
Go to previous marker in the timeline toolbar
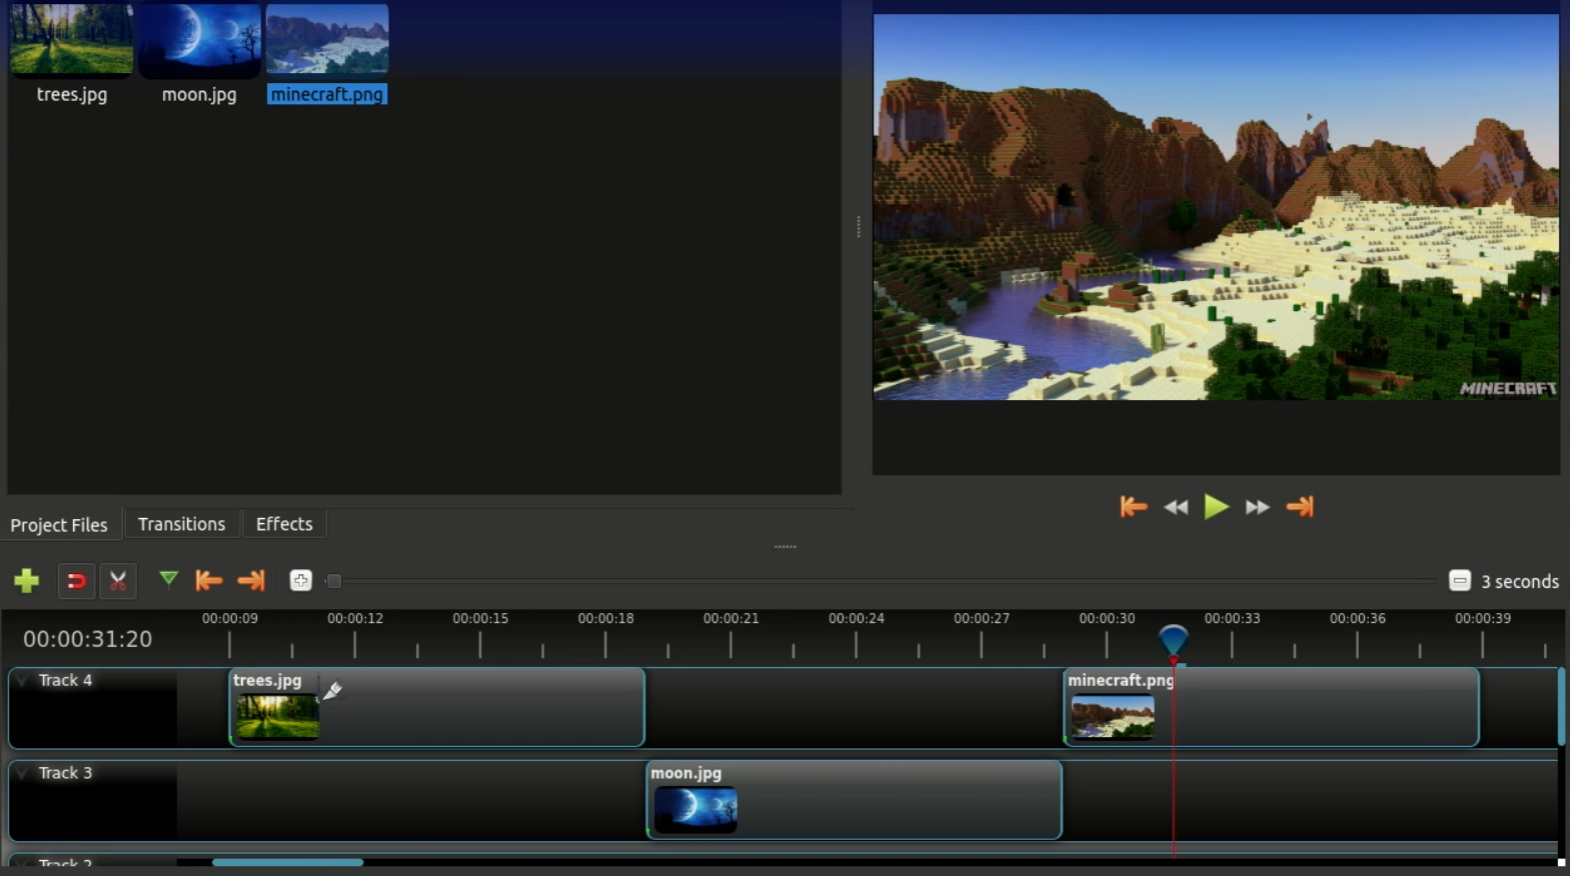[x=209, y=581]
